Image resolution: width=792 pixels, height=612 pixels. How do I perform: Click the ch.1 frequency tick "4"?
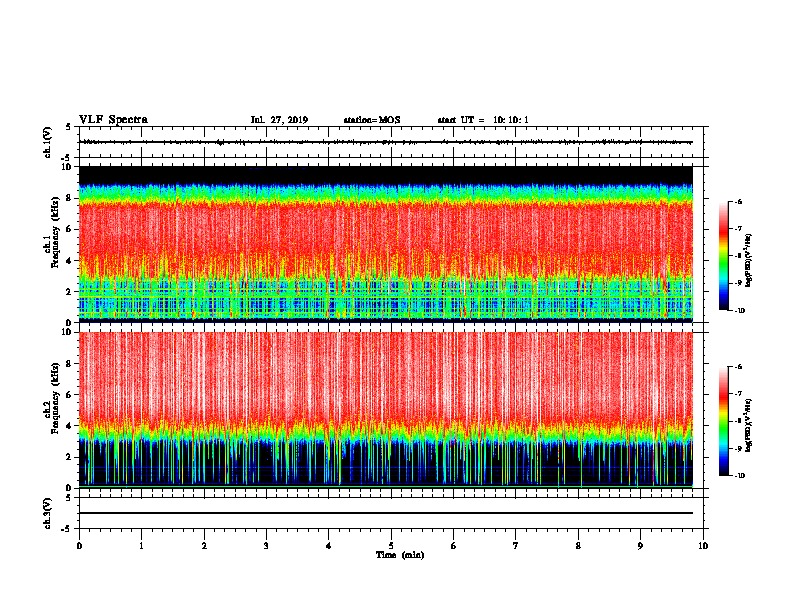coord(69,261)
